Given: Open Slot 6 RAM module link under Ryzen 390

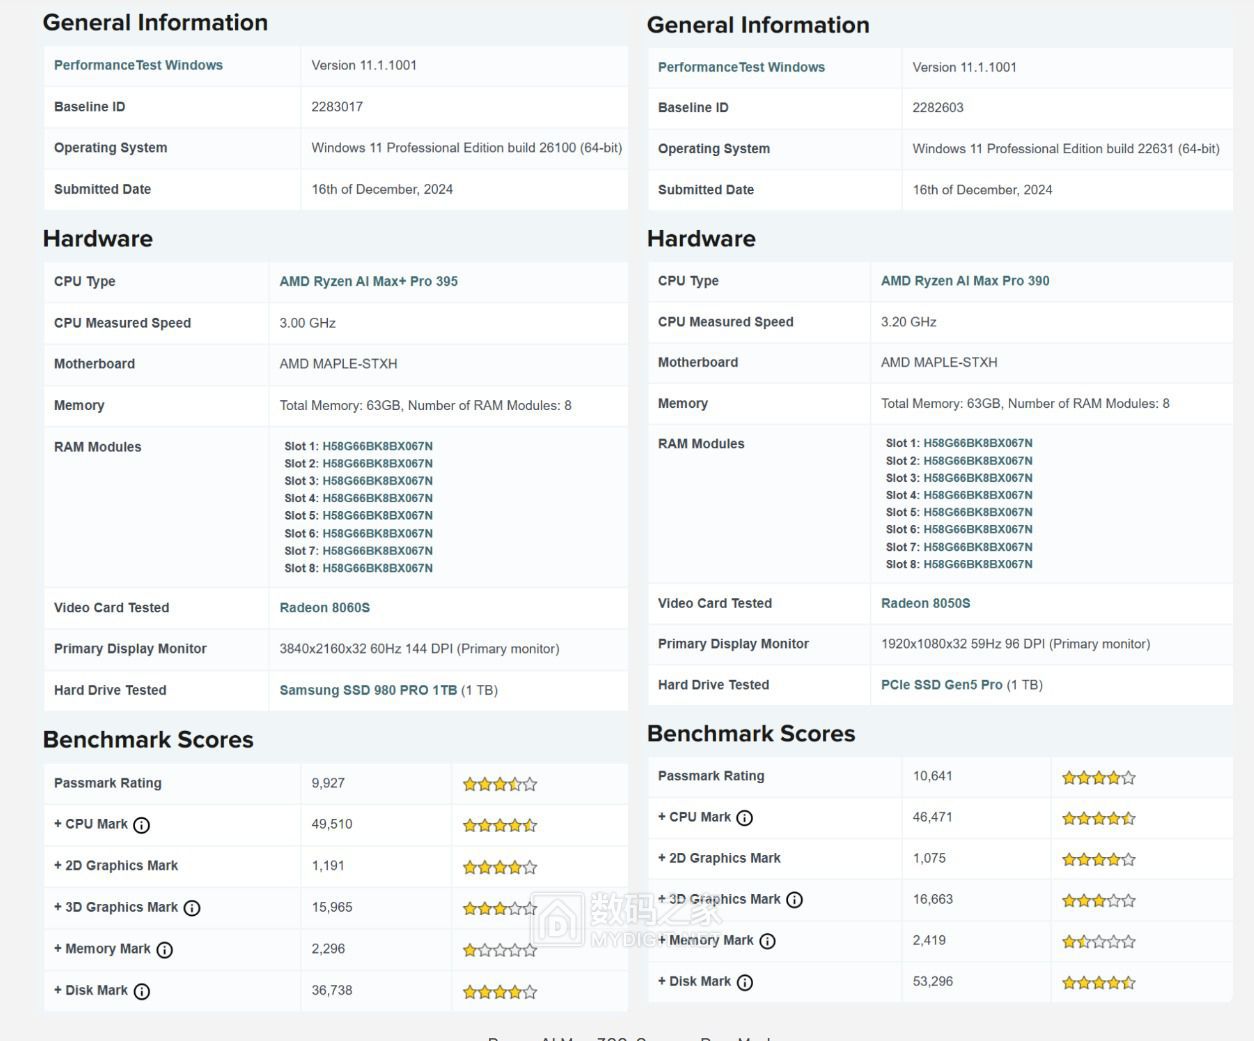Looking at the screenshot, I should coord(978,529).
